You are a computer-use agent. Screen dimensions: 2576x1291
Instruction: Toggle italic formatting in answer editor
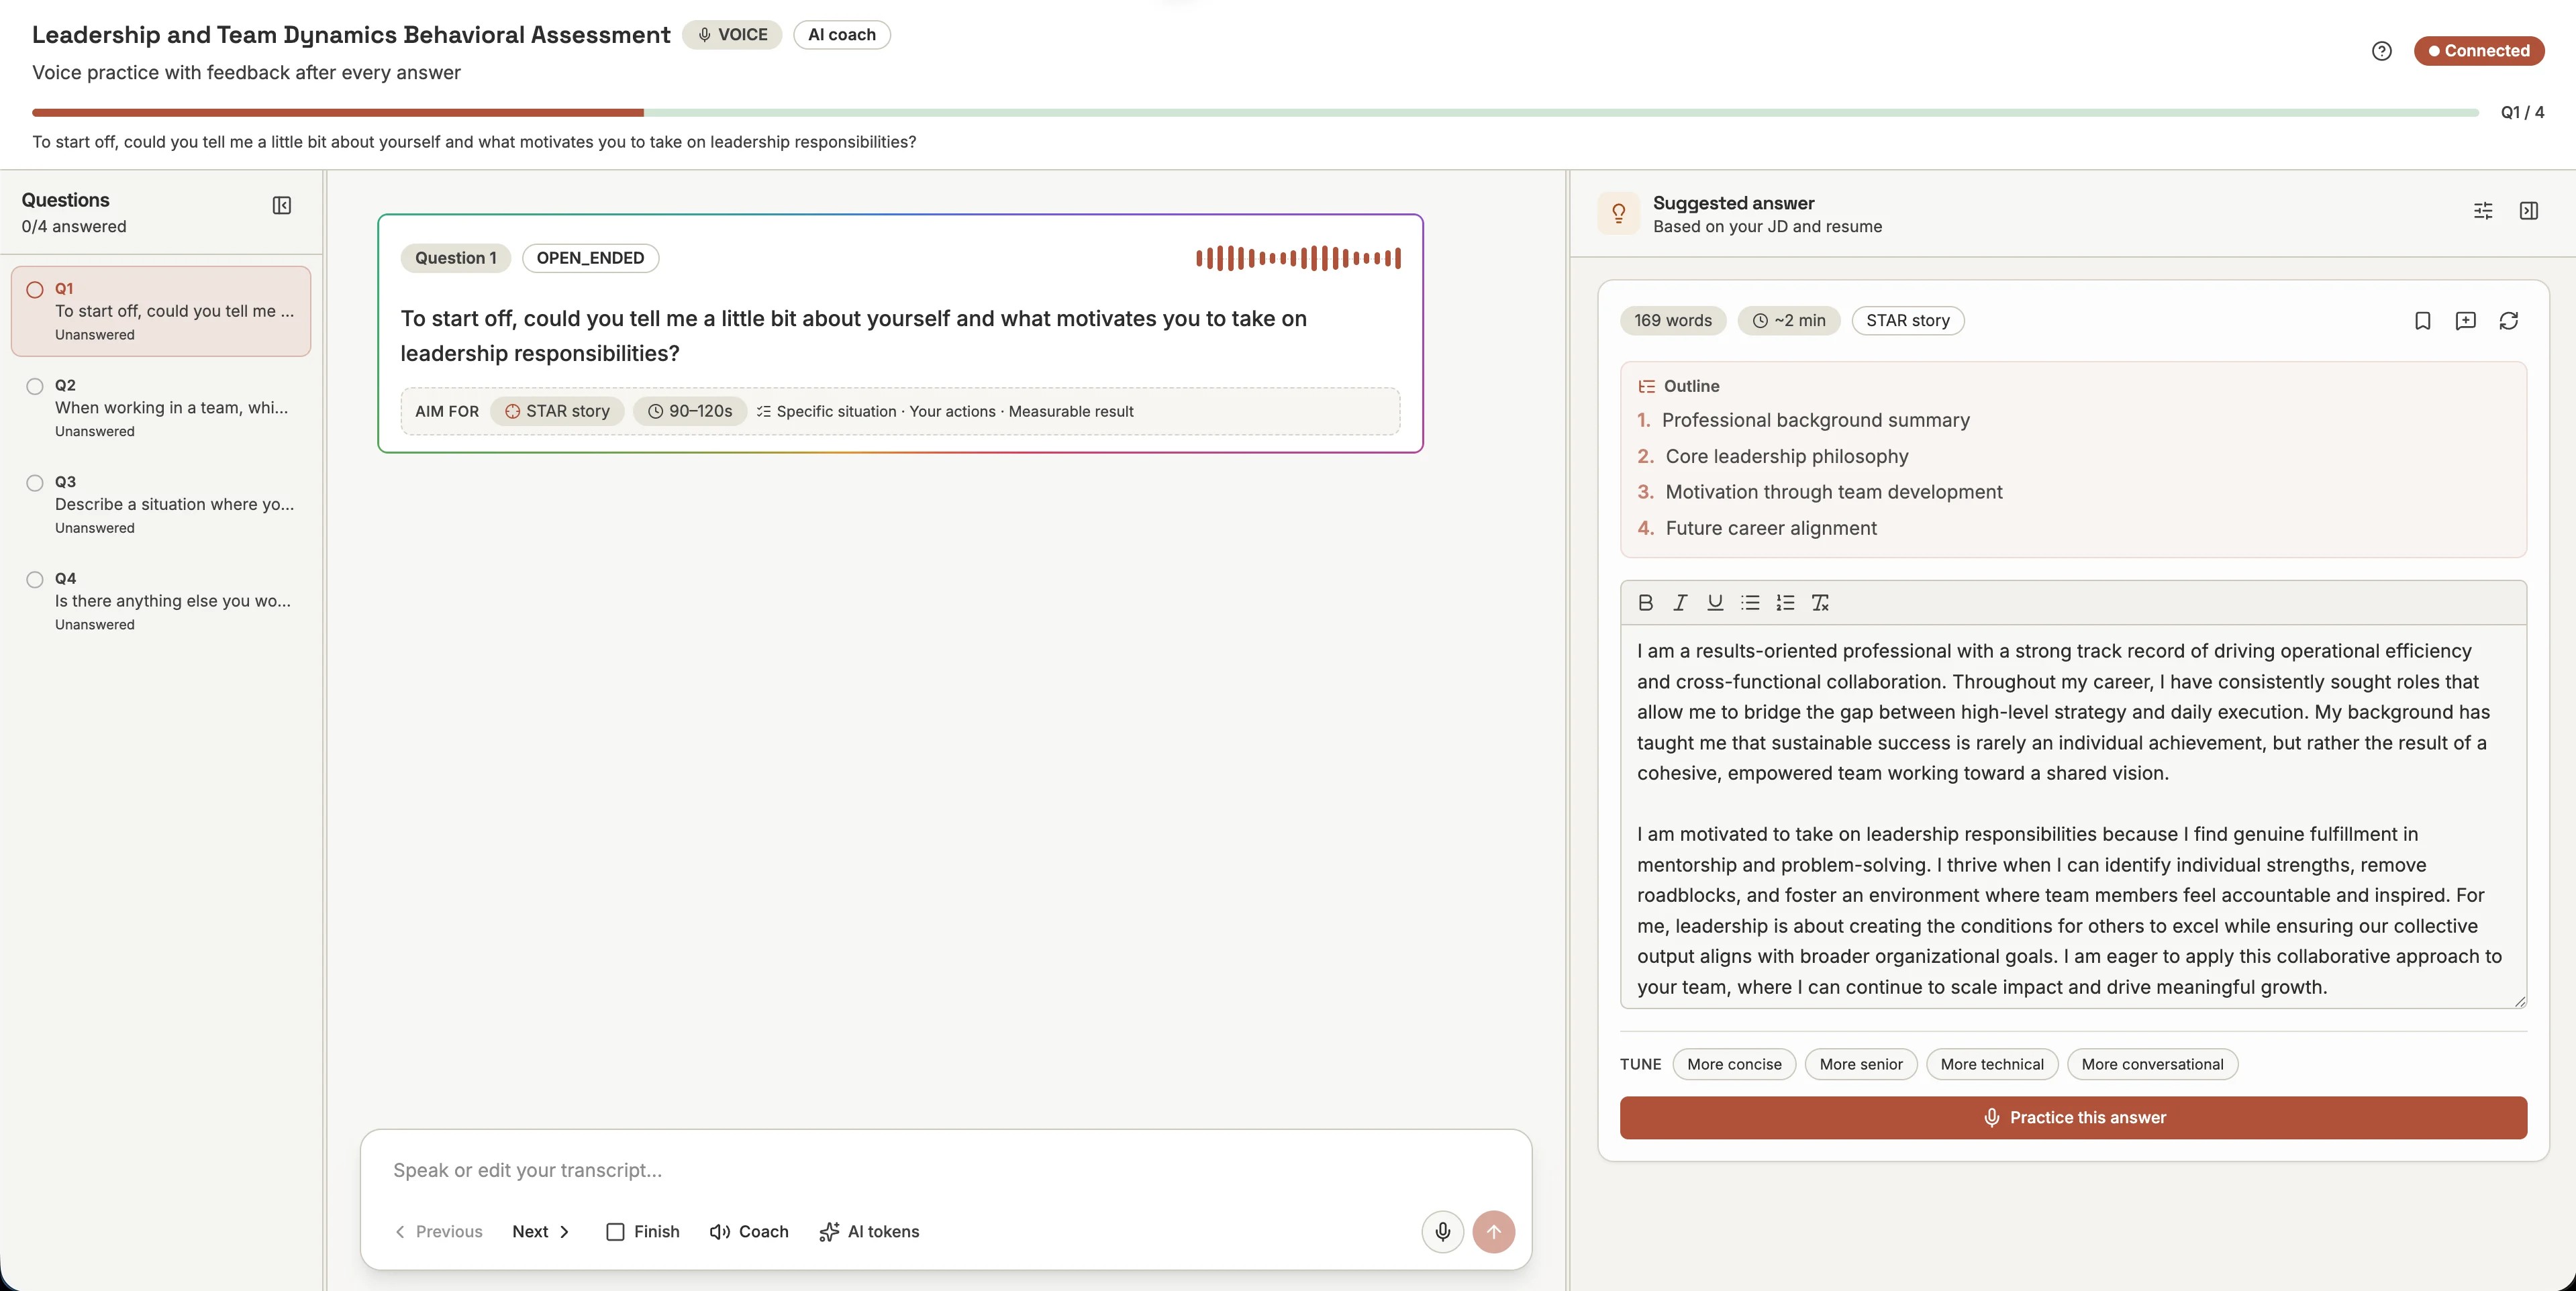click(1680, 602)
